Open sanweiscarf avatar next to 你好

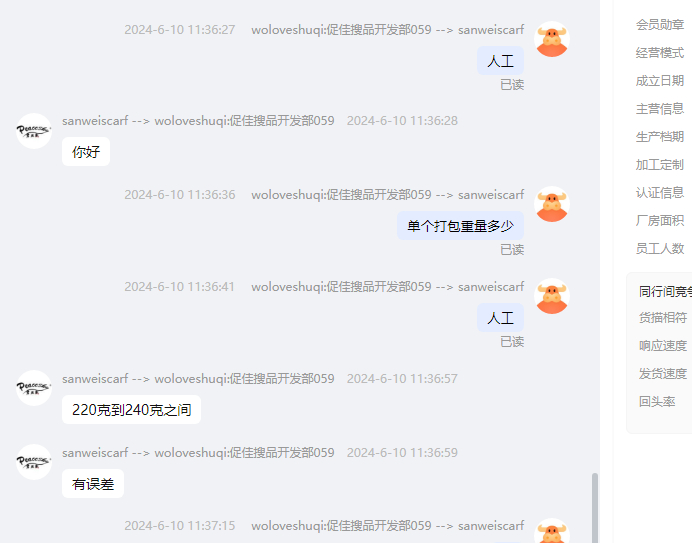pos(34,131)
